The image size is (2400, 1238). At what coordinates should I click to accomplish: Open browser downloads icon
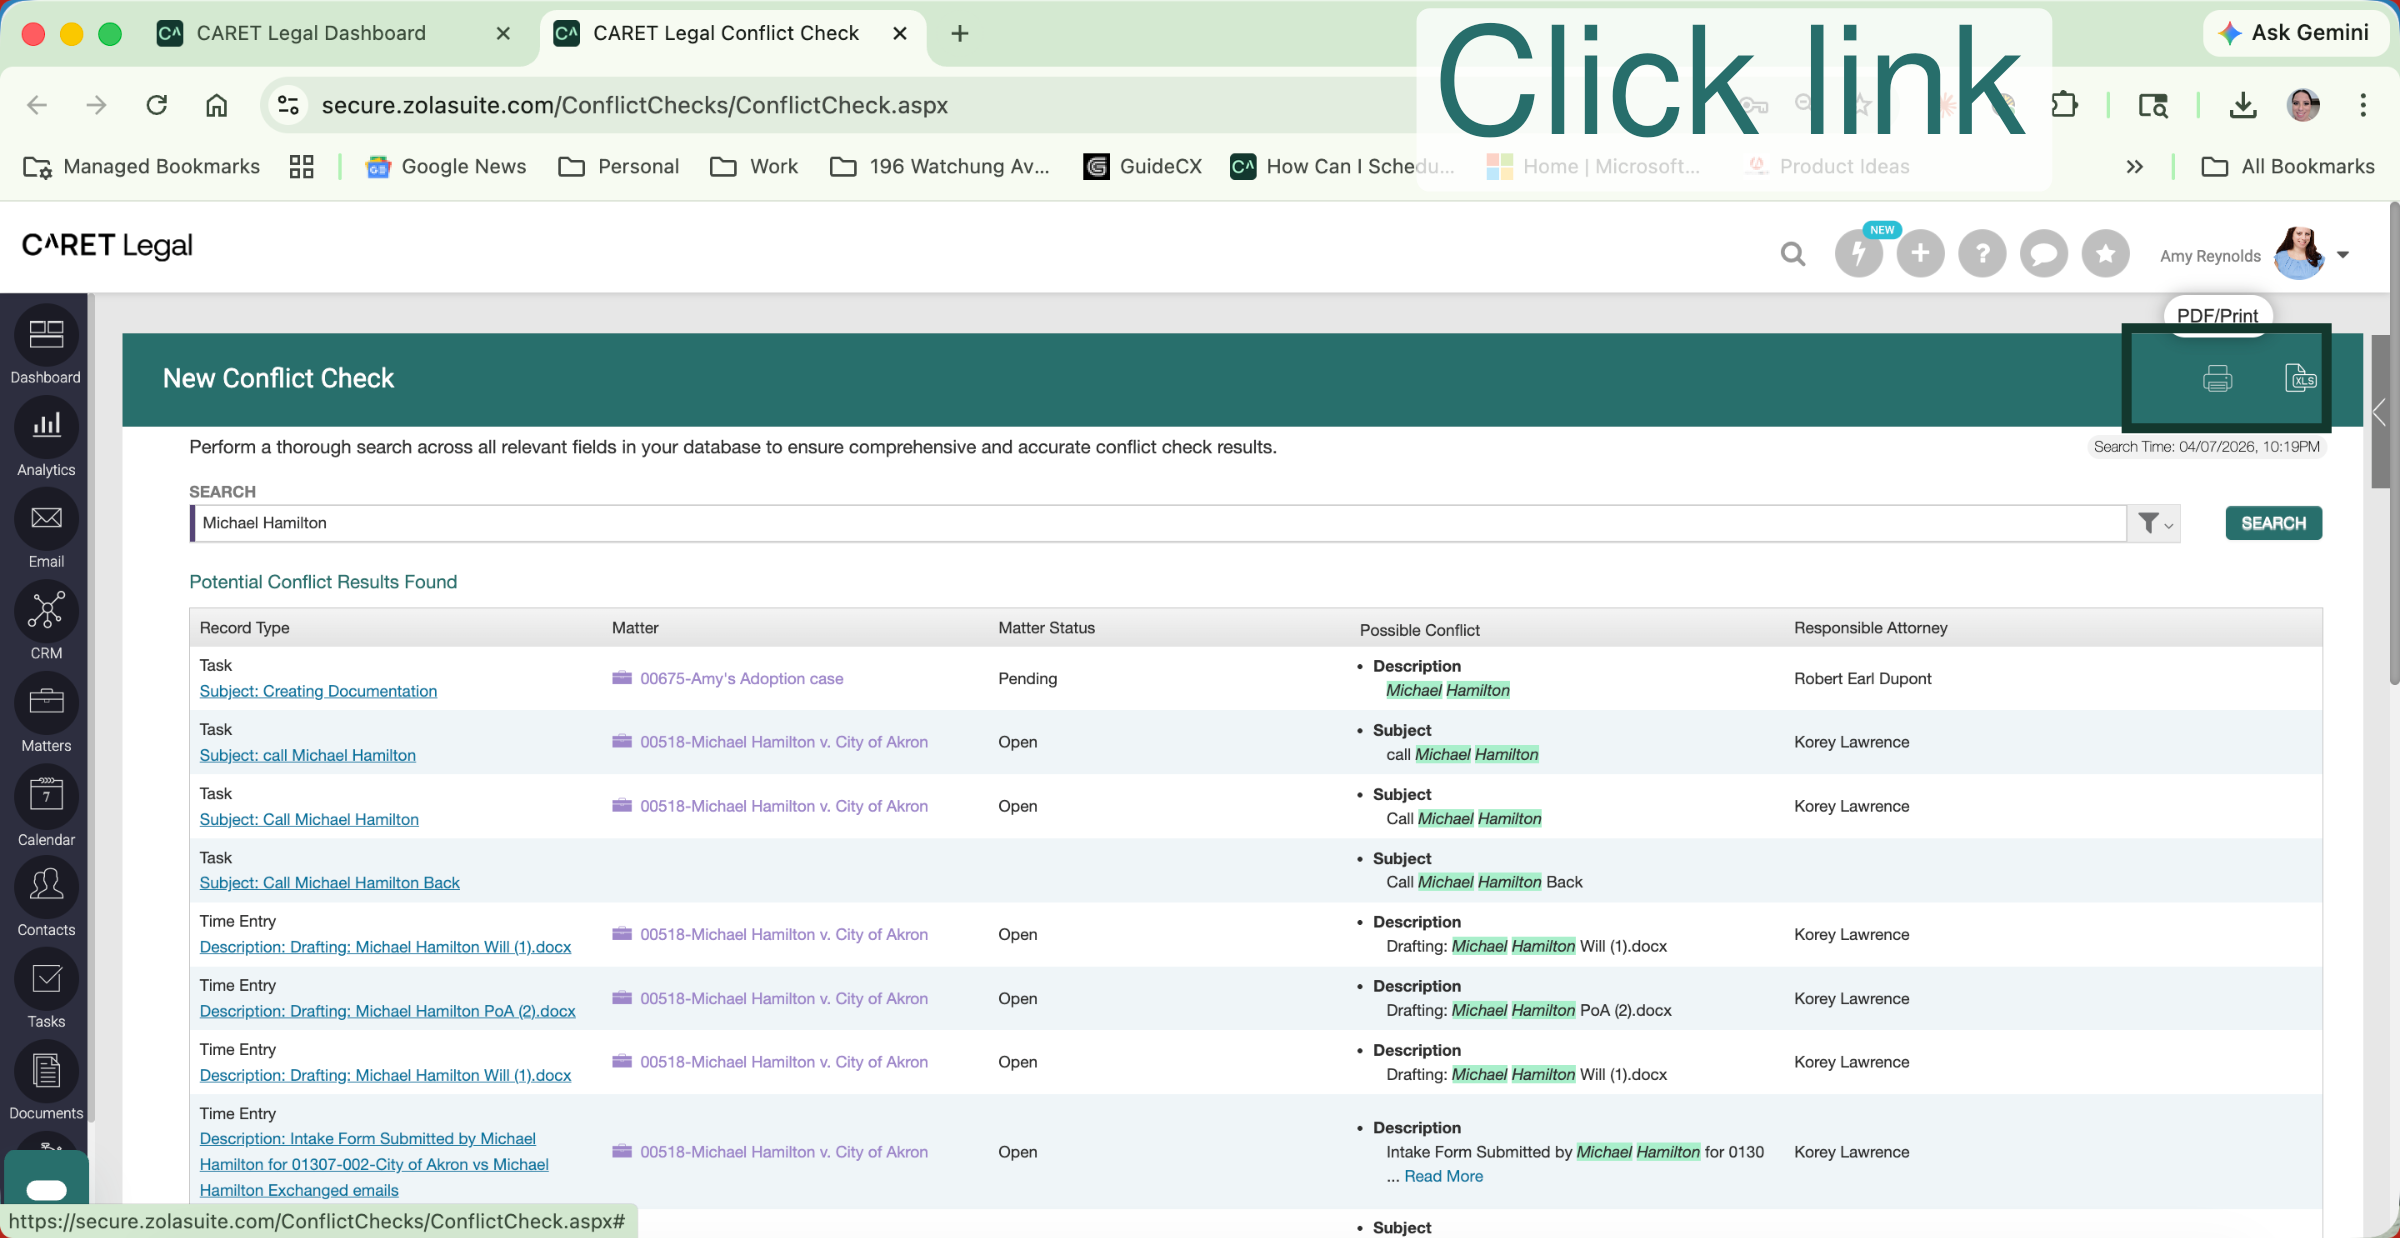2243,105
